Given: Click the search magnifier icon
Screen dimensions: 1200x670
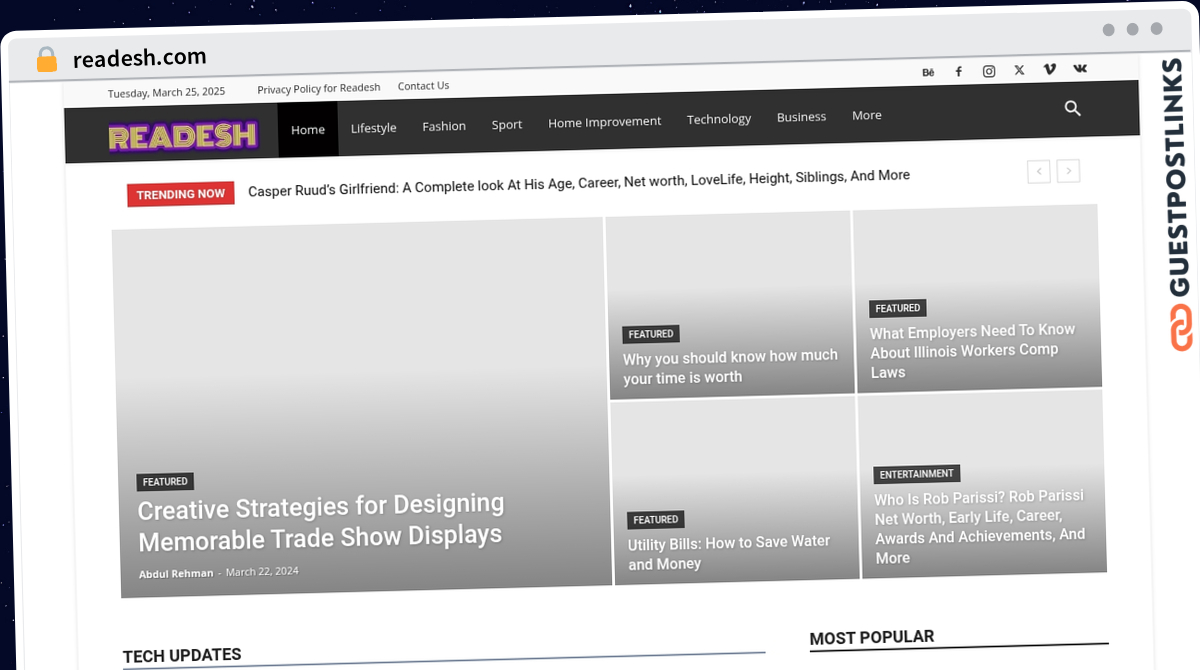Looking at the screenshot, I should [x=1073, y=108].
